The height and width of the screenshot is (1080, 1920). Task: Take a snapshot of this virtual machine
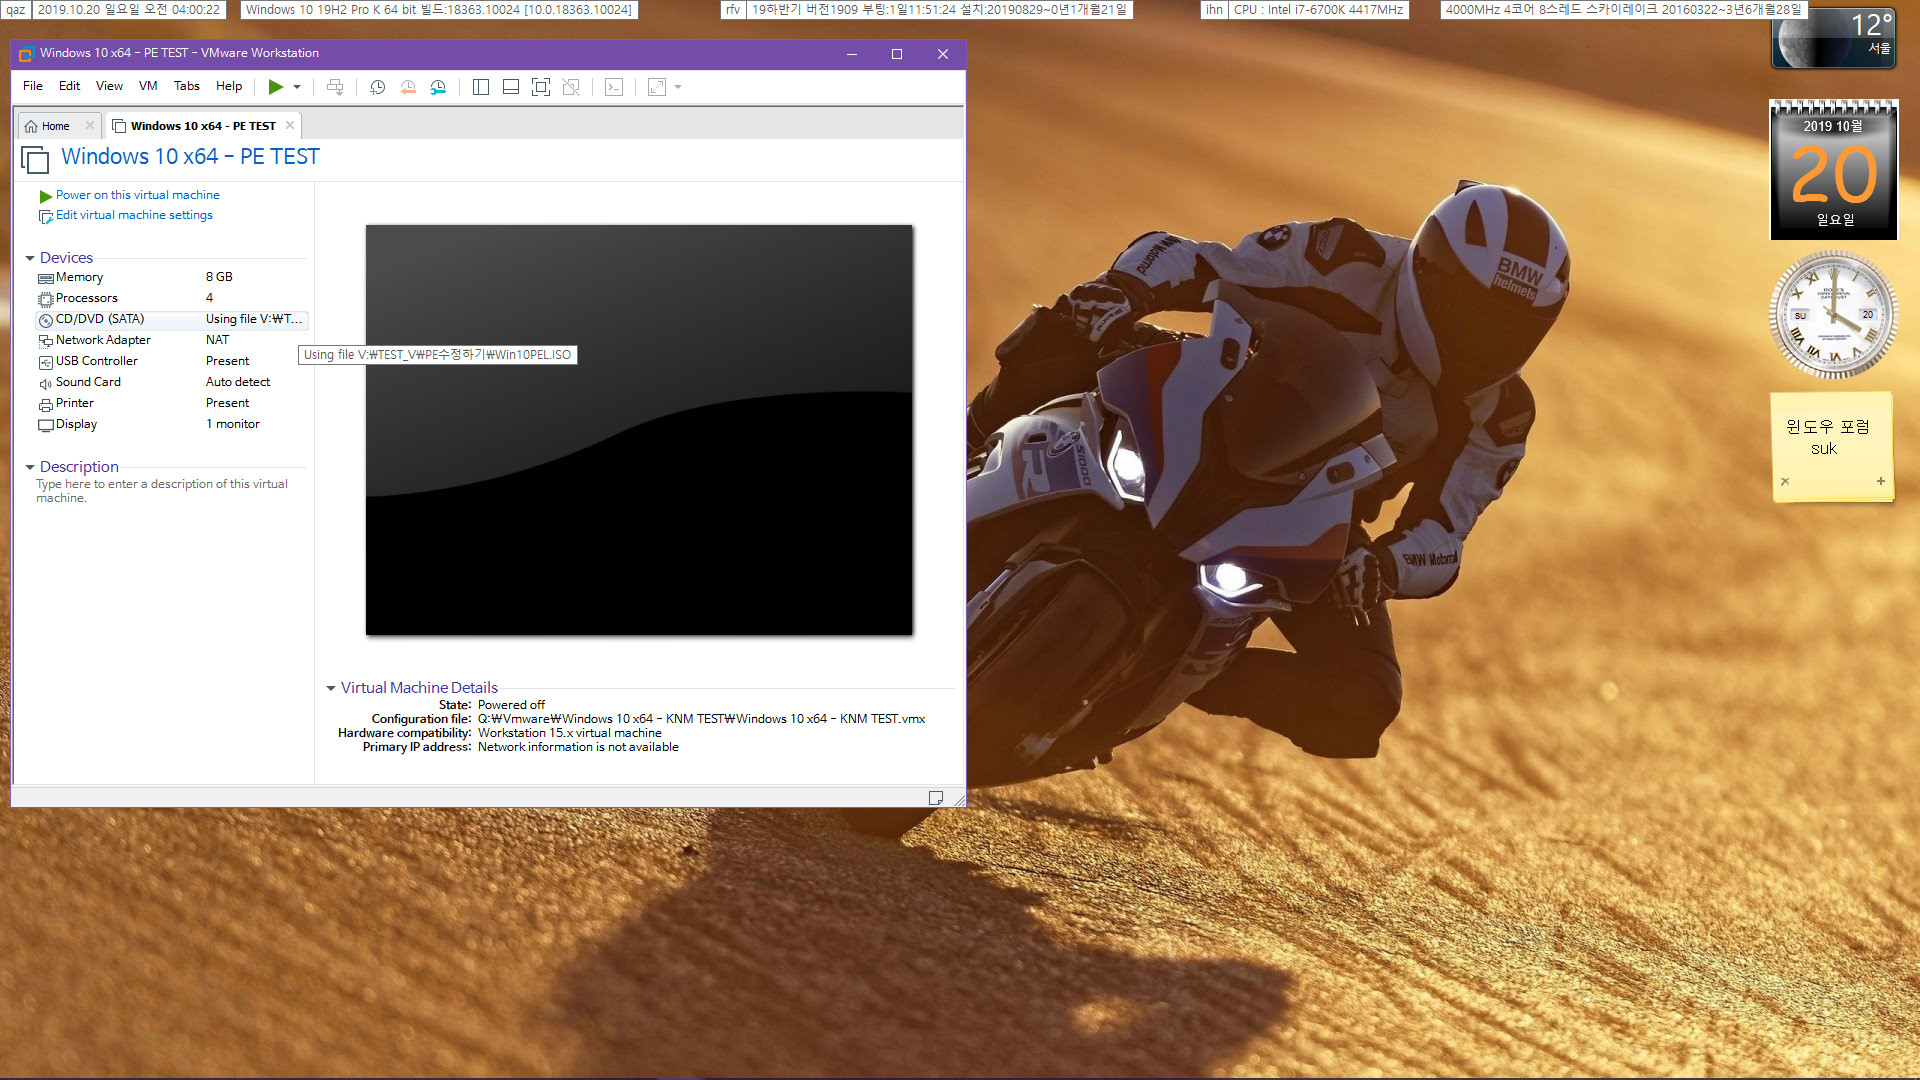point(377,87)
